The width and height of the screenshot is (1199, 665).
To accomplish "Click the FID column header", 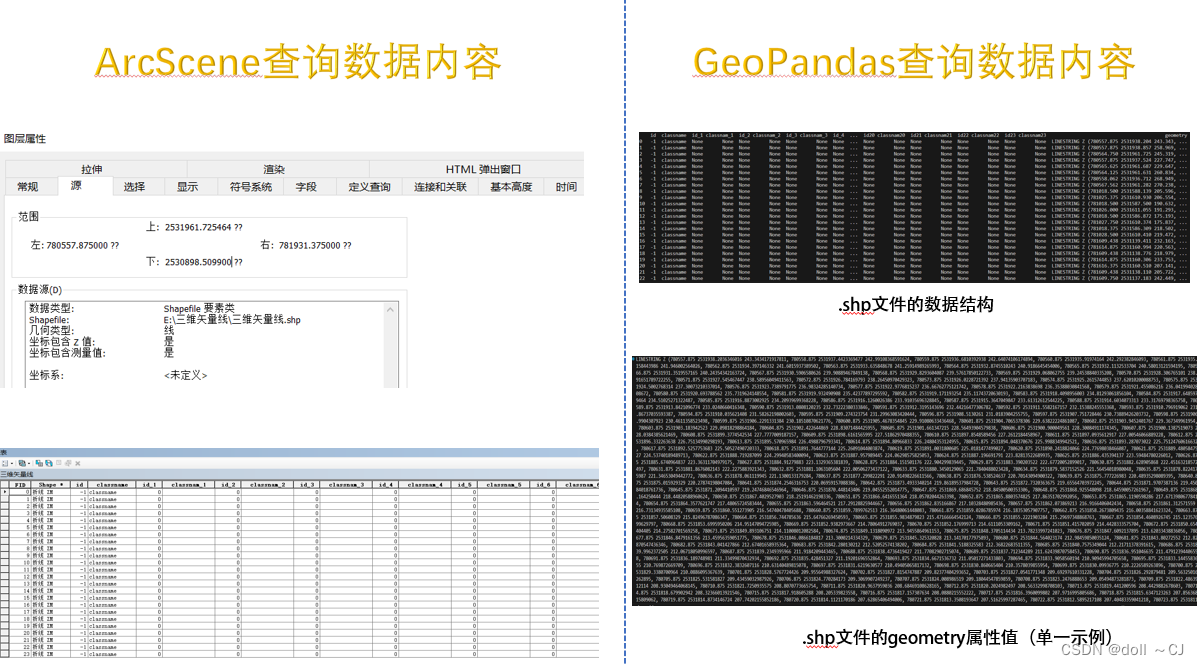I will pyautogui.click(x=20, y=485).
